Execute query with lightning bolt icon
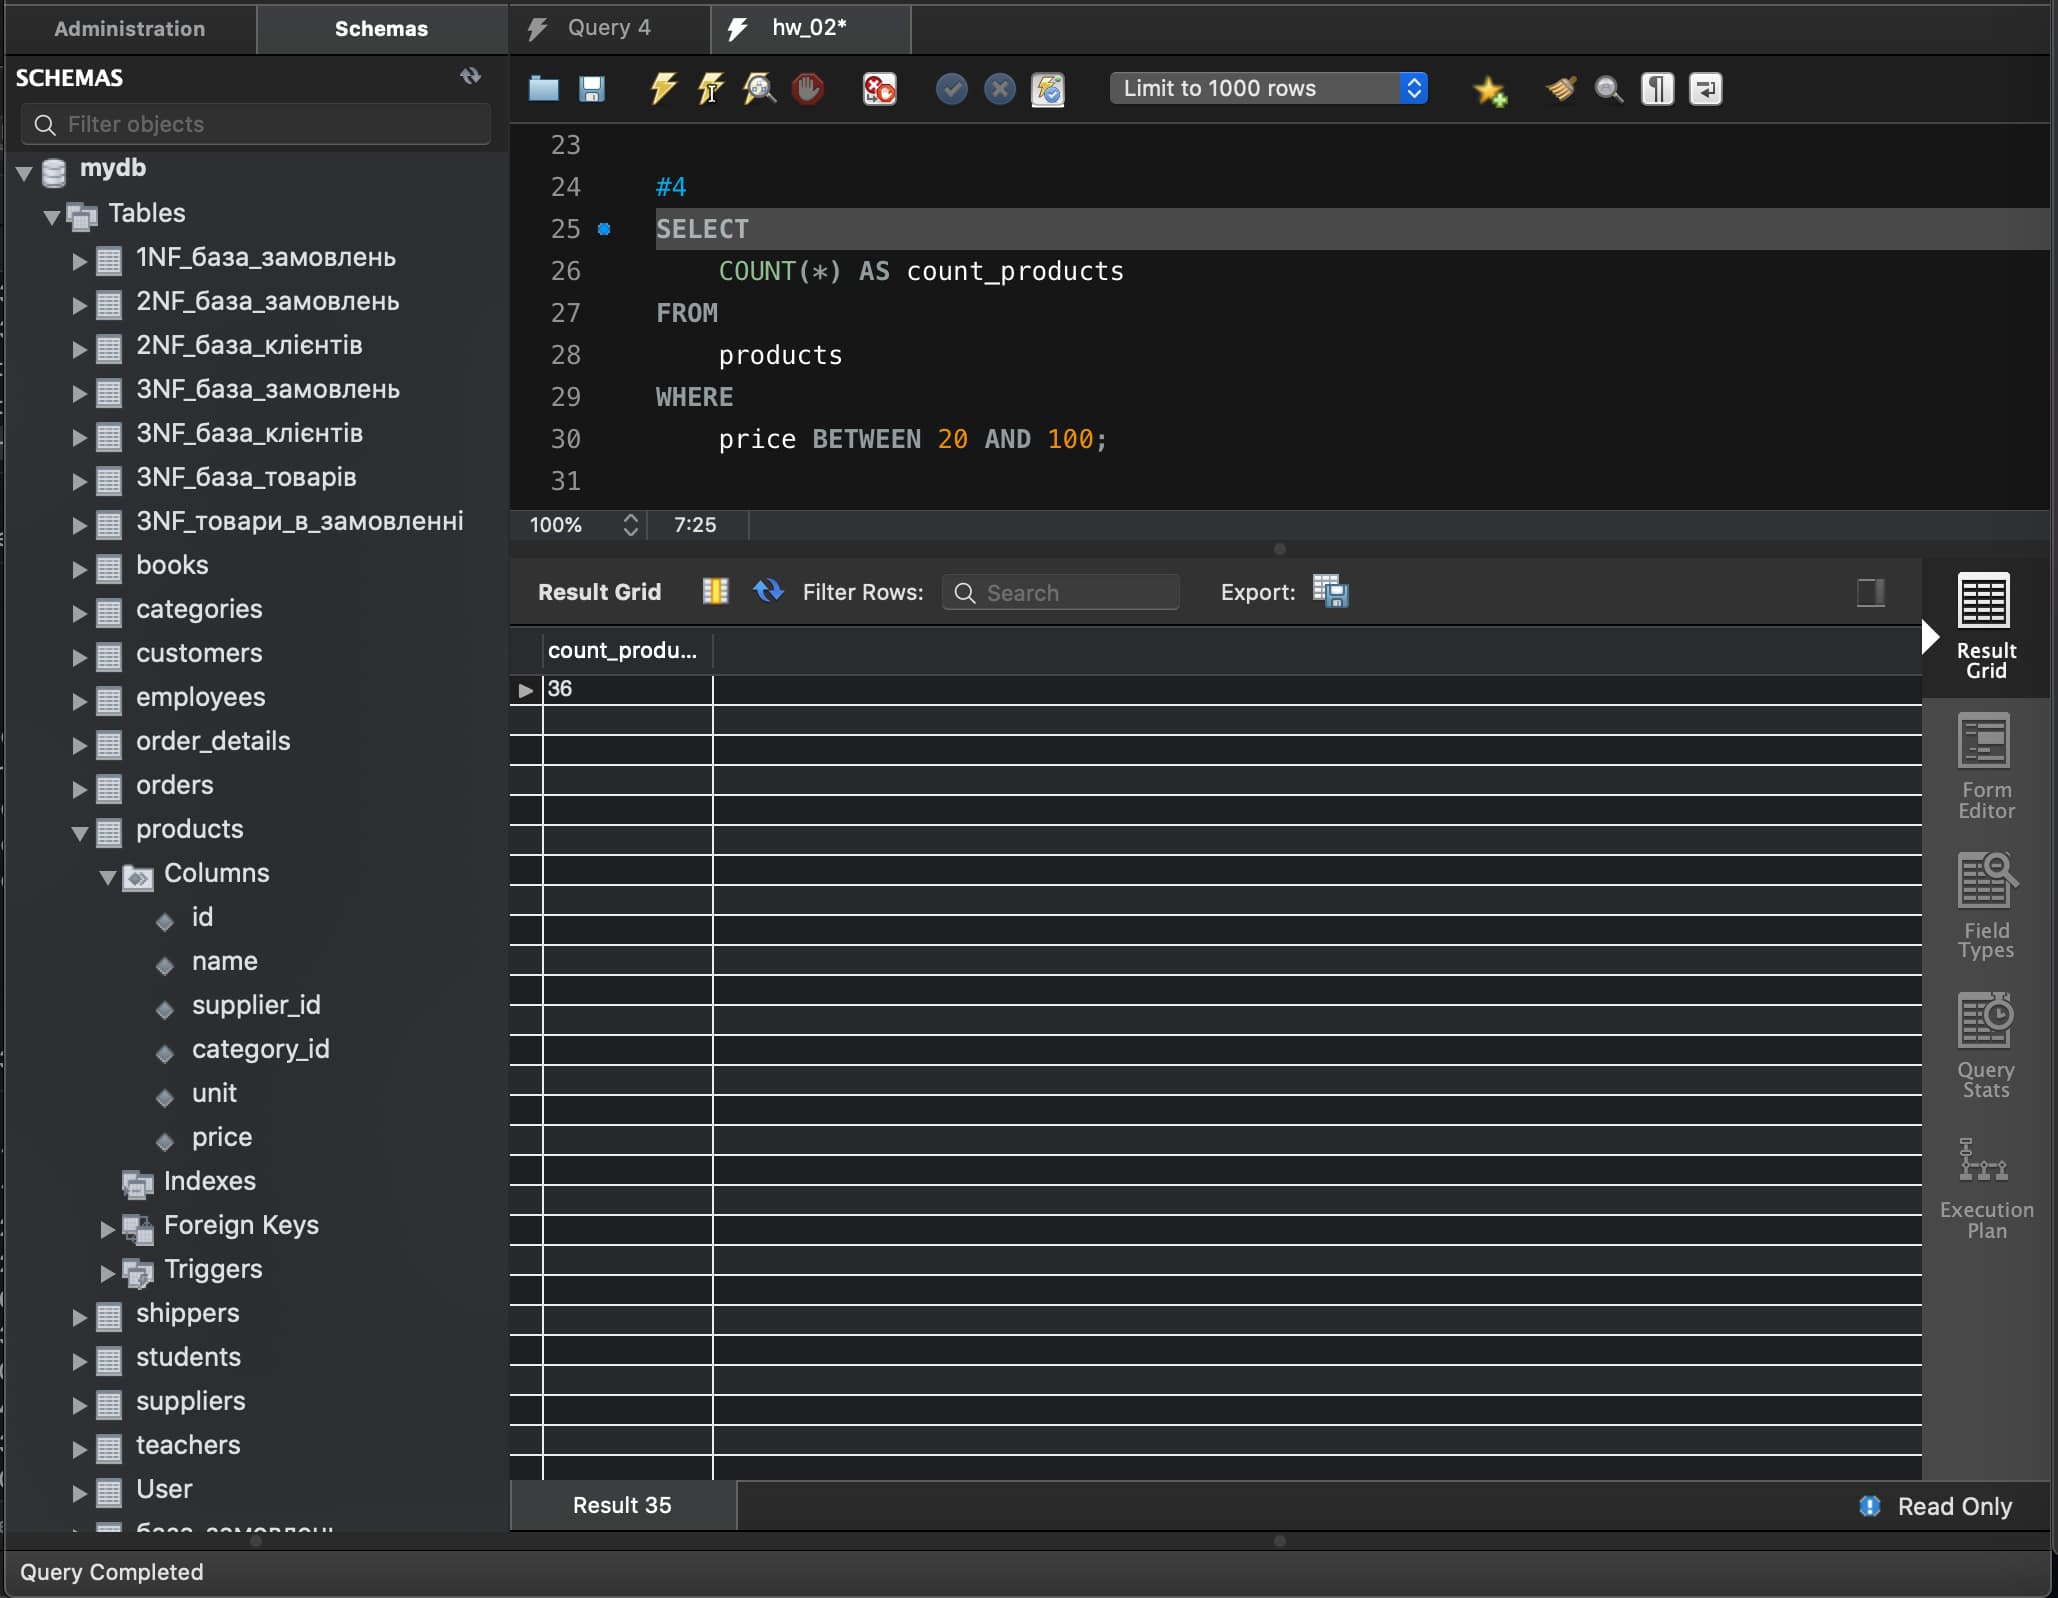The width and height of the screenshot is (2058, 1598). point(662,89)
